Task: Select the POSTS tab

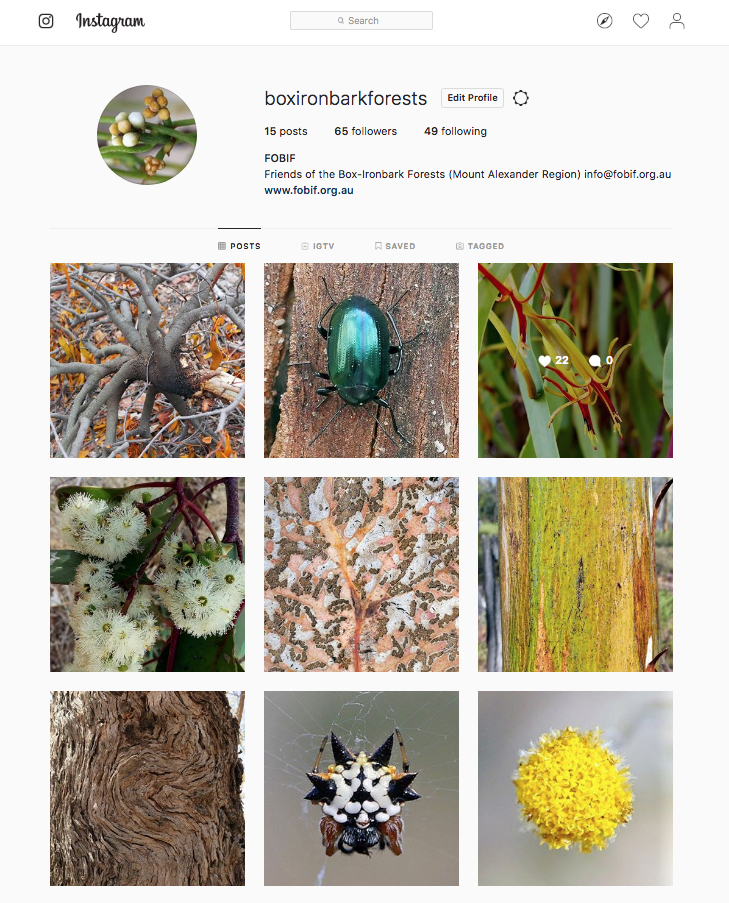Action: [x=239, y=246]
